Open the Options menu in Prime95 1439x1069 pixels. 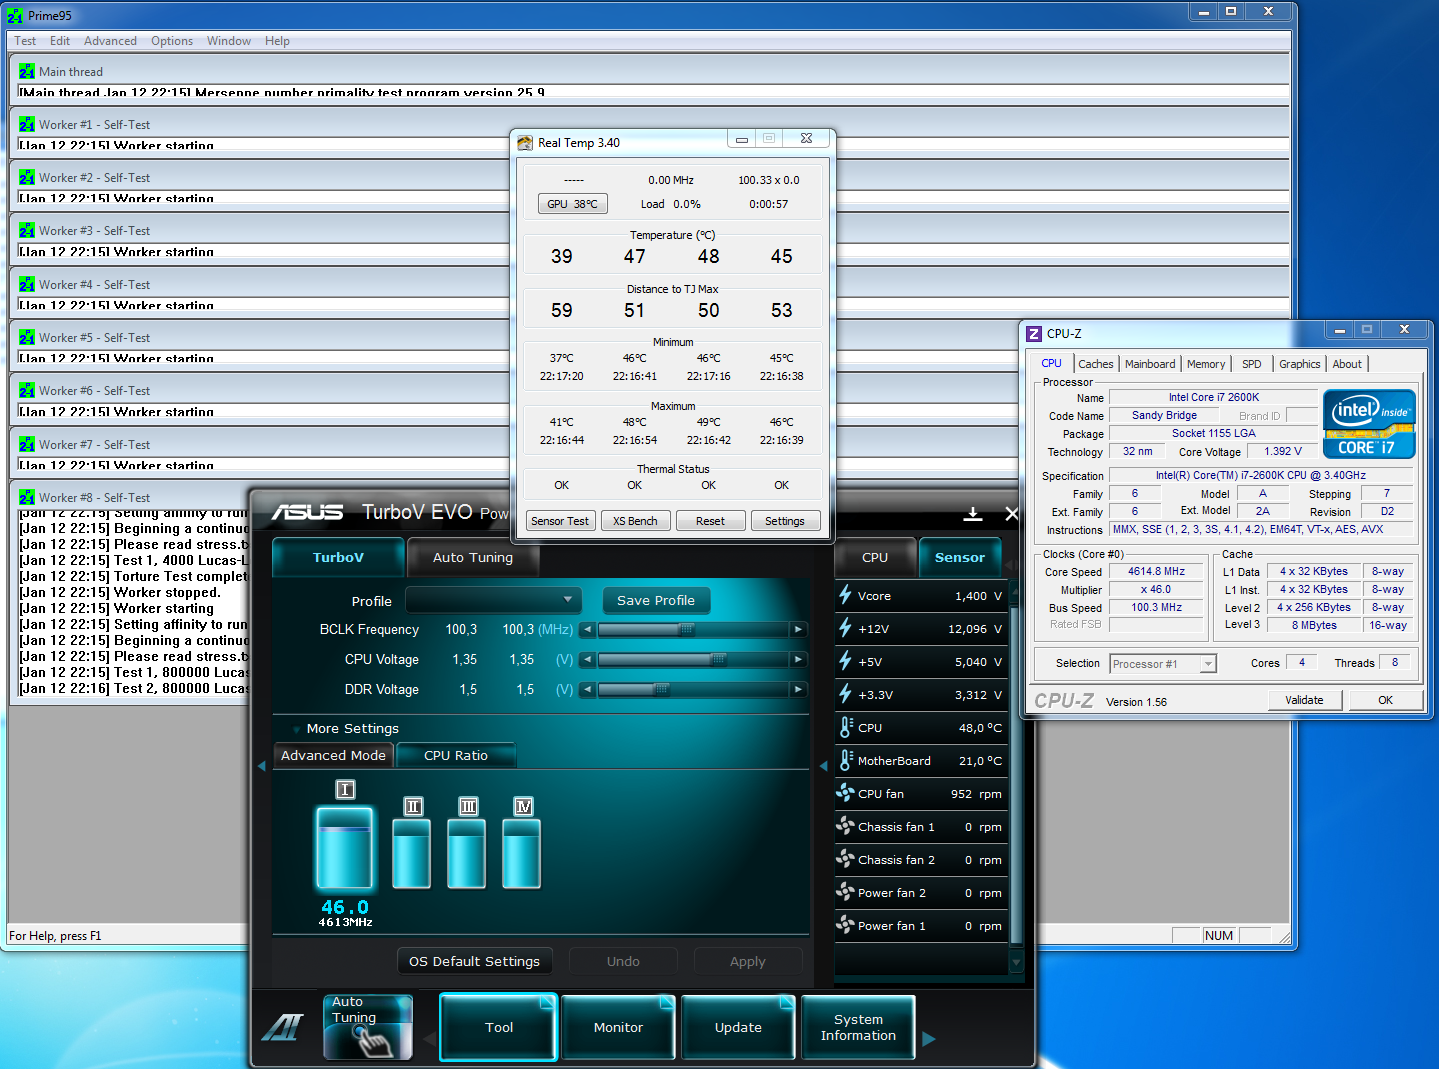172,41
